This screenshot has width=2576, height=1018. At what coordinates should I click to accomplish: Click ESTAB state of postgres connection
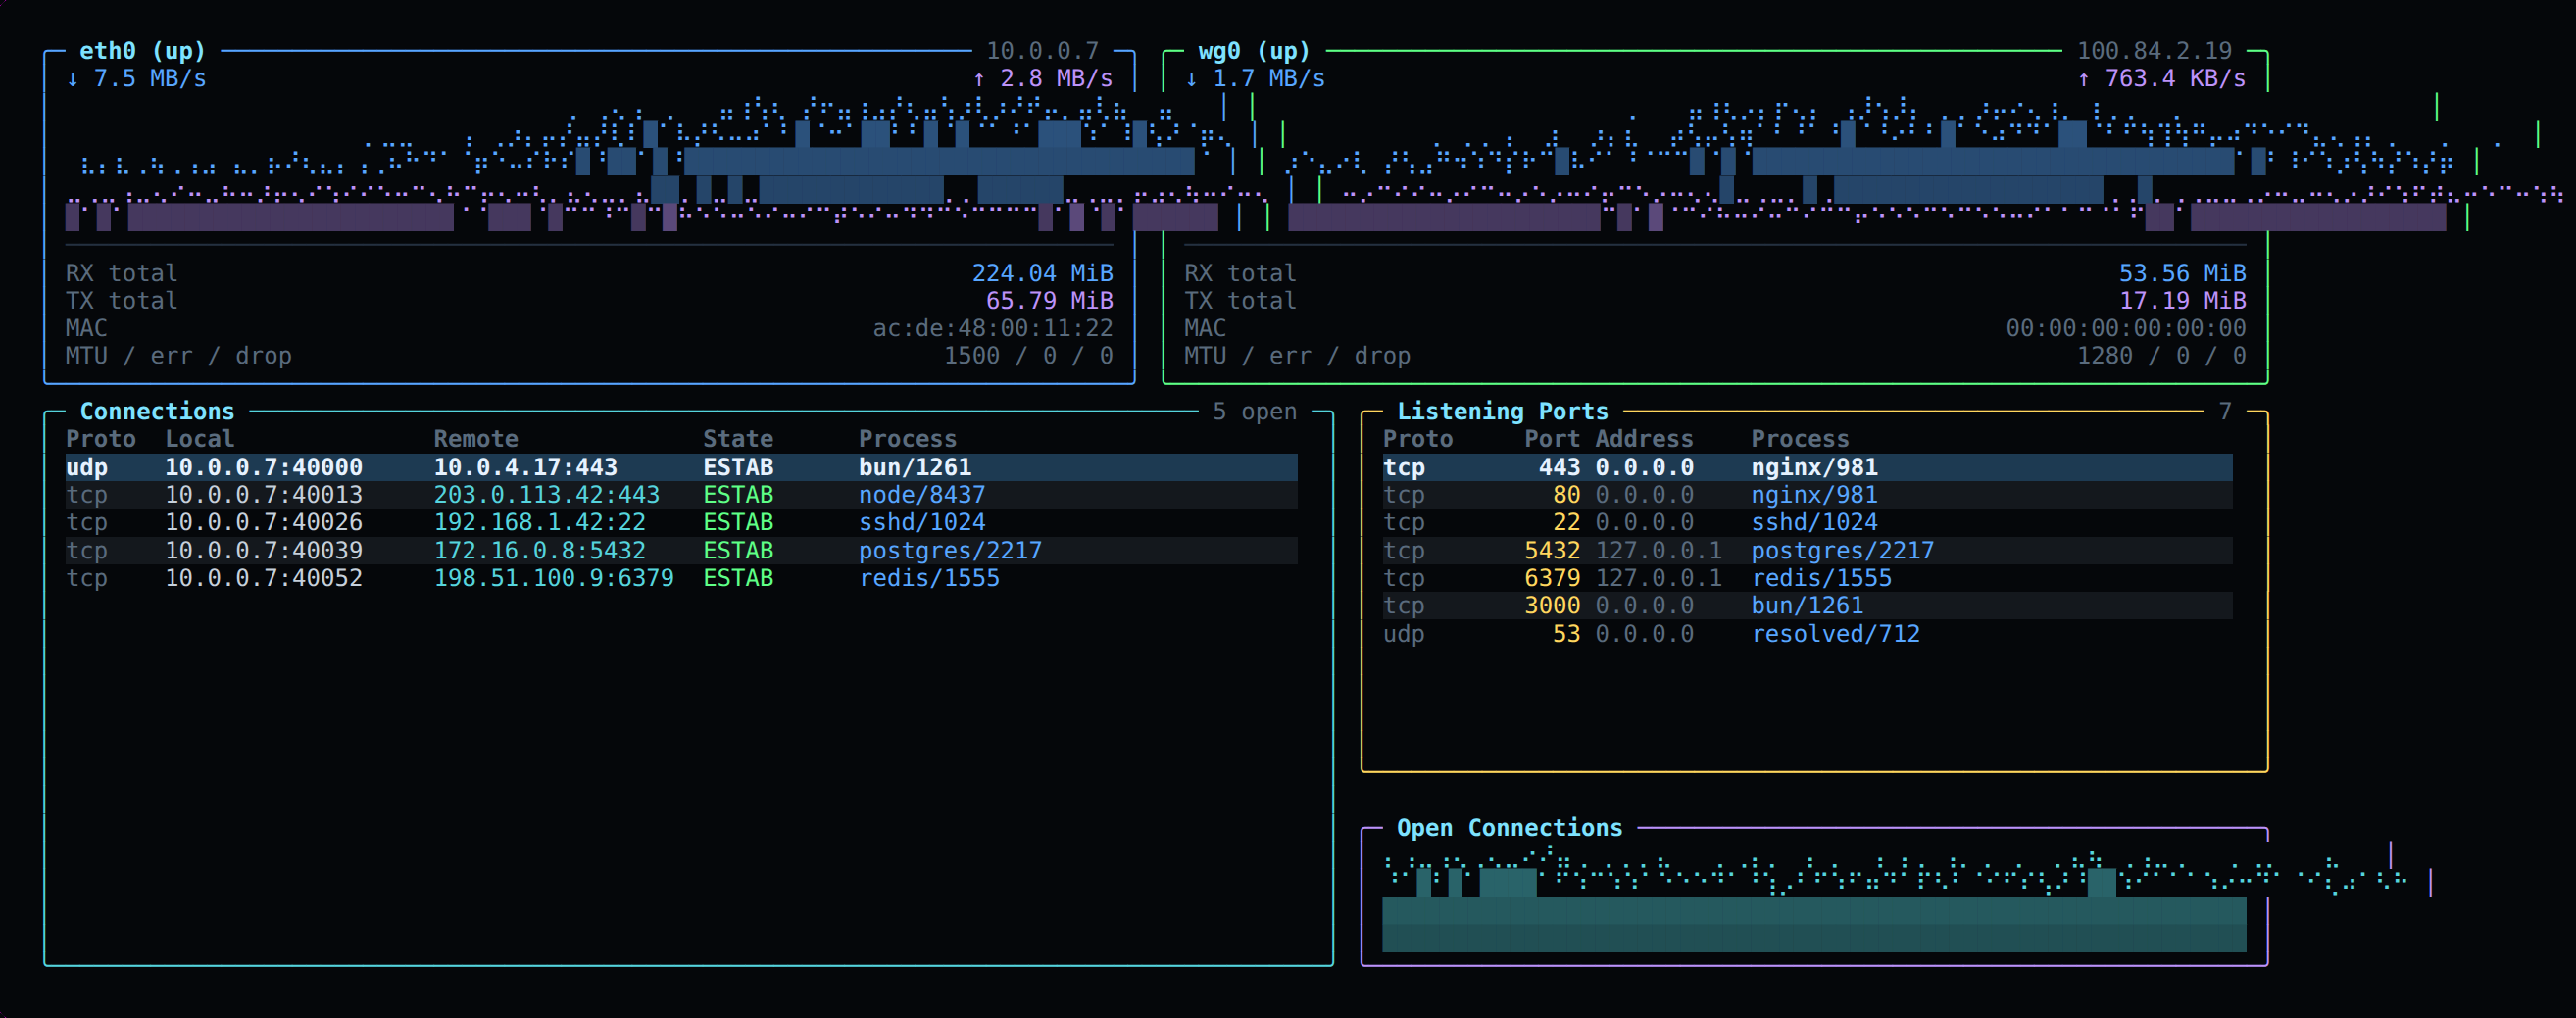pyautogui.click(x=738, y=550)
